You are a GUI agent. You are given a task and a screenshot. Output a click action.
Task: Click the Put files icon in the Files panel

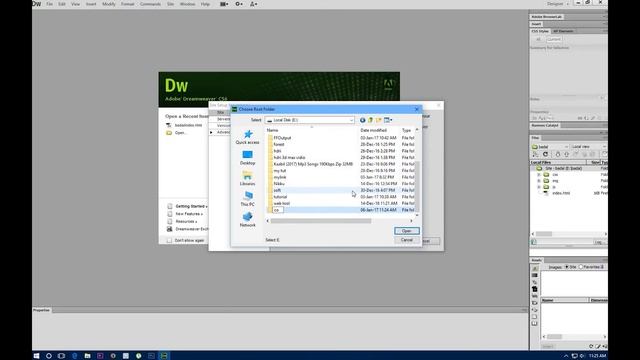(x=567, y=154)
